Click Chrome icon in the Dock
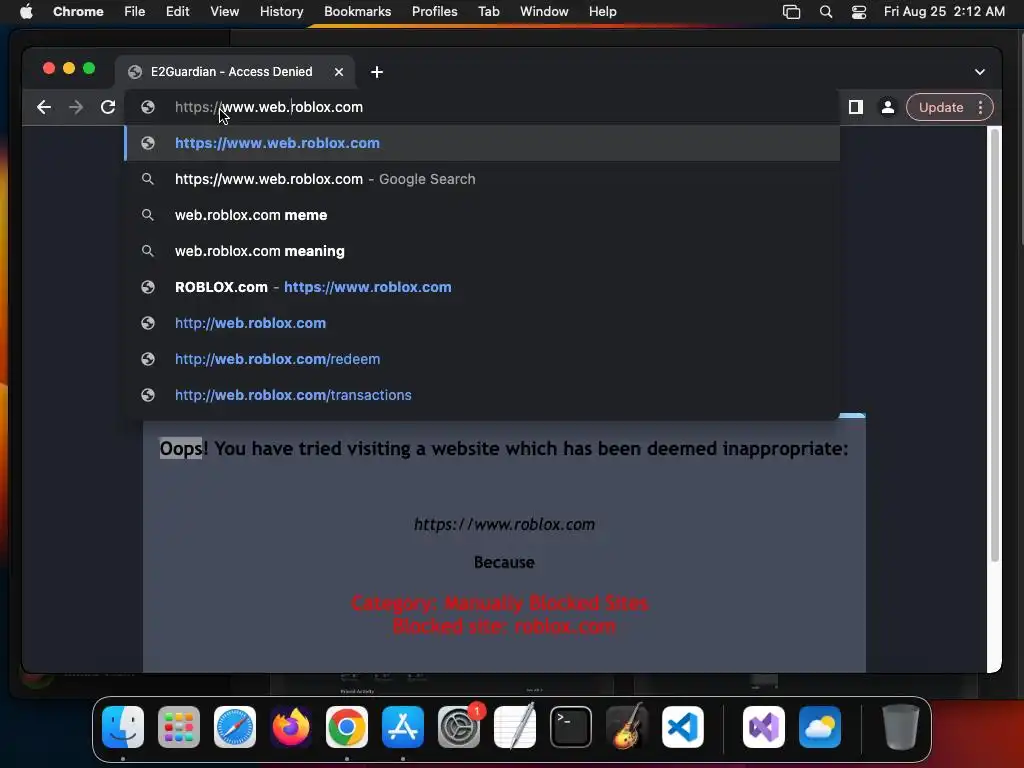 pos(347,727)
